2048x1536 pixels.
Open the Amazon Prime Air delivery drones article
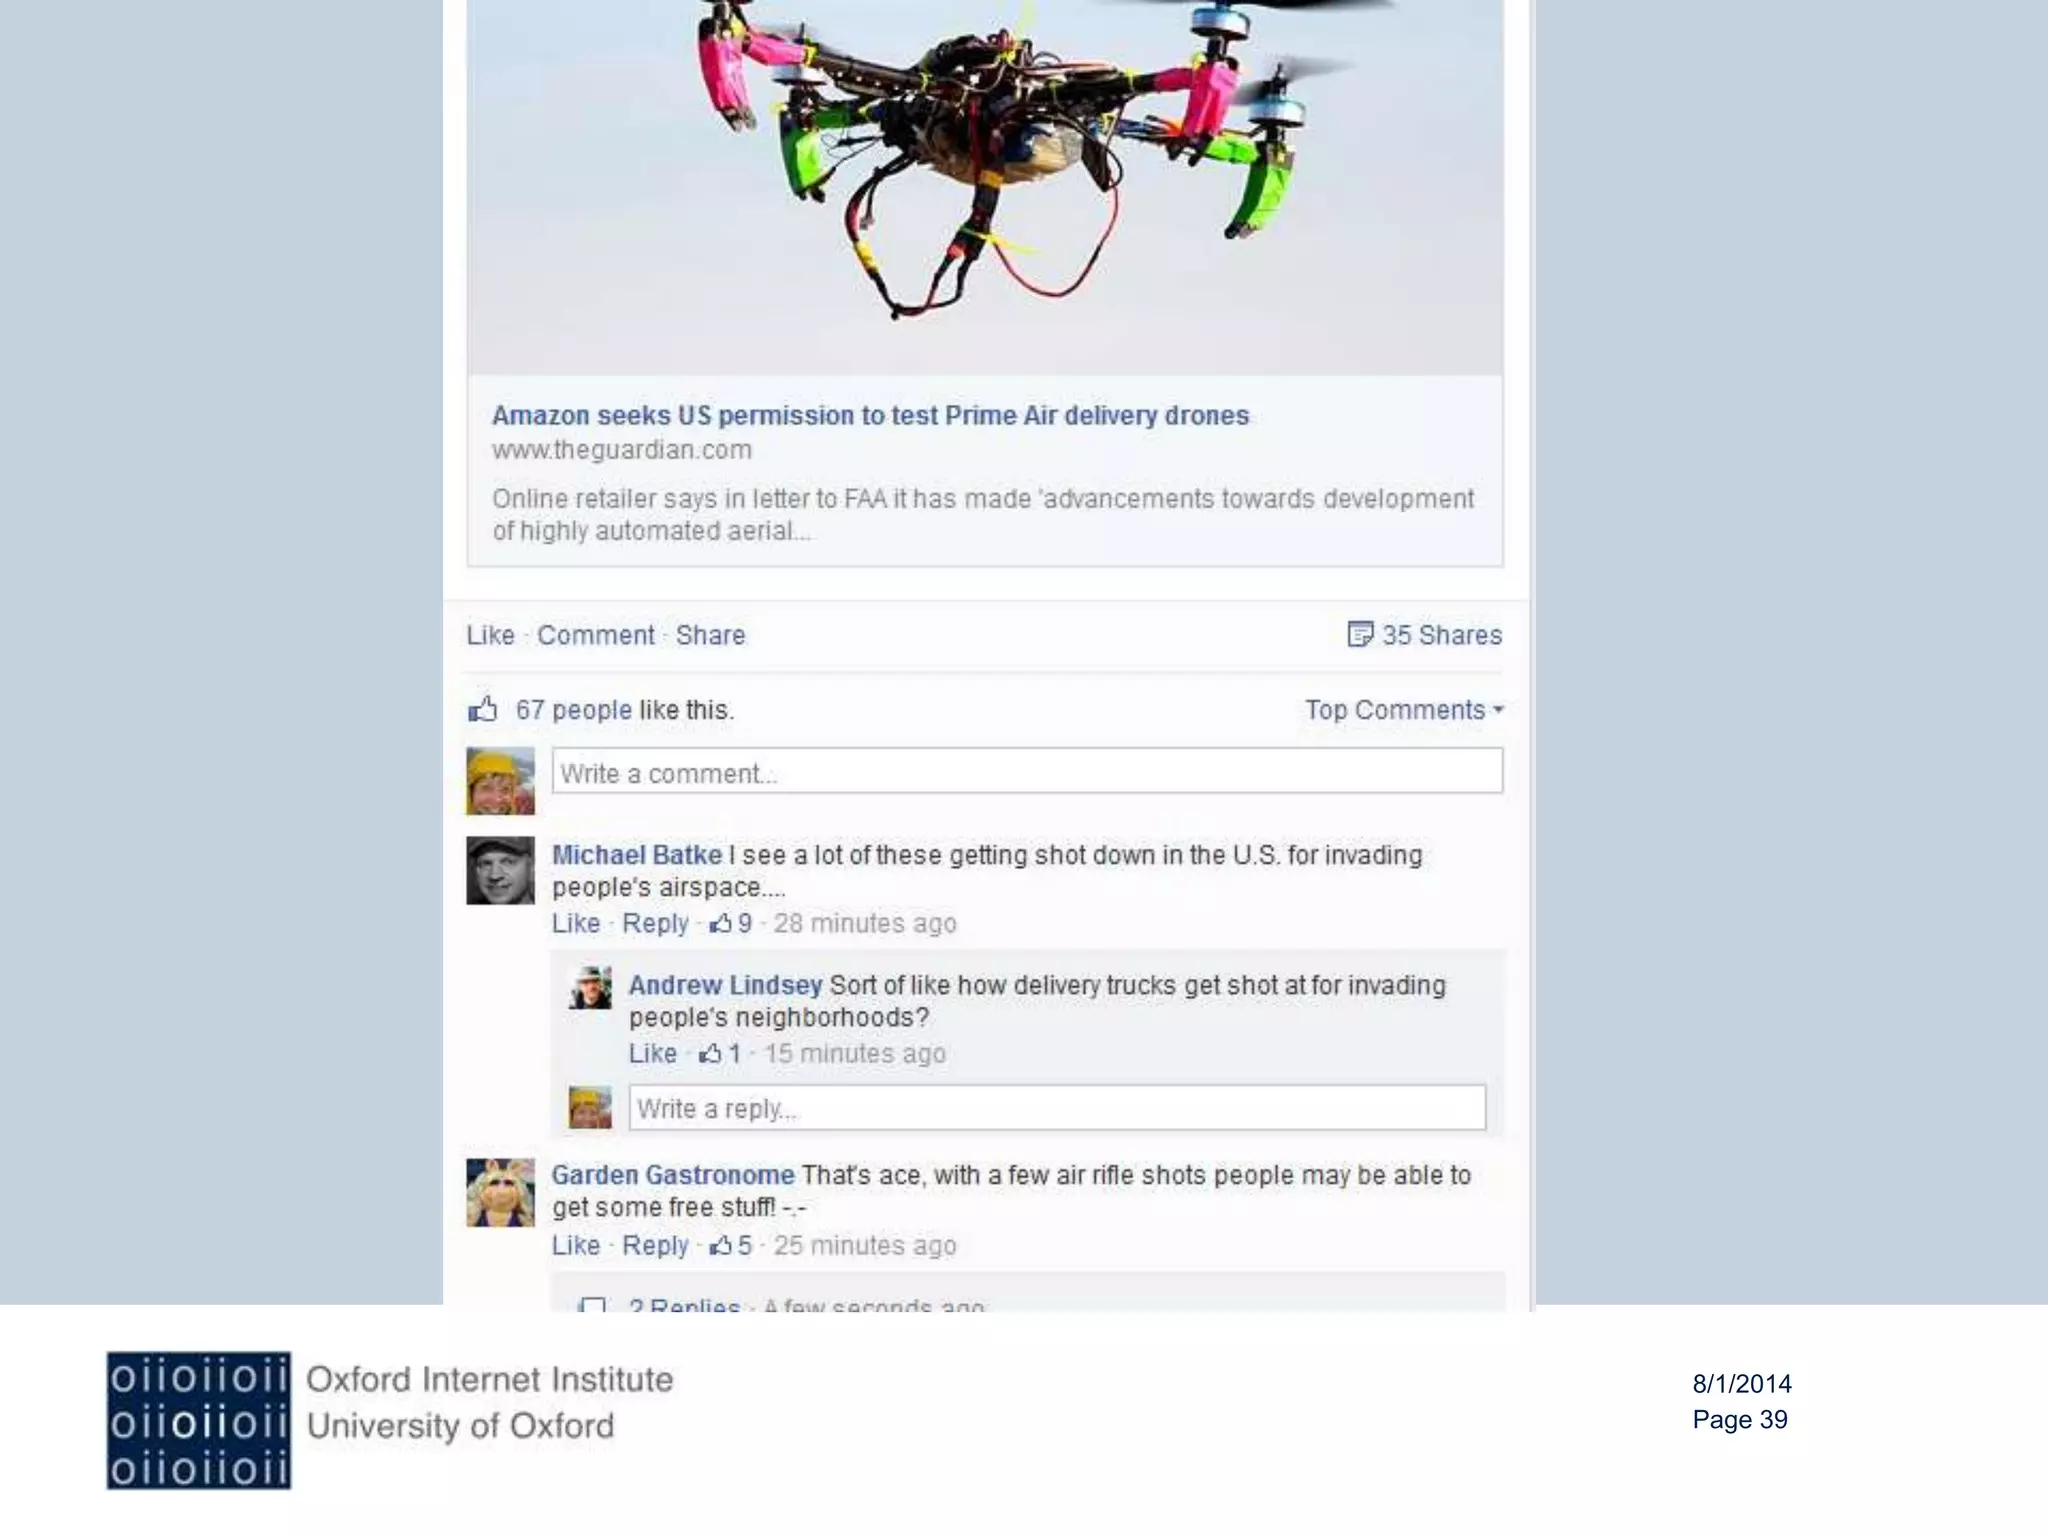[x=870, y=415]
